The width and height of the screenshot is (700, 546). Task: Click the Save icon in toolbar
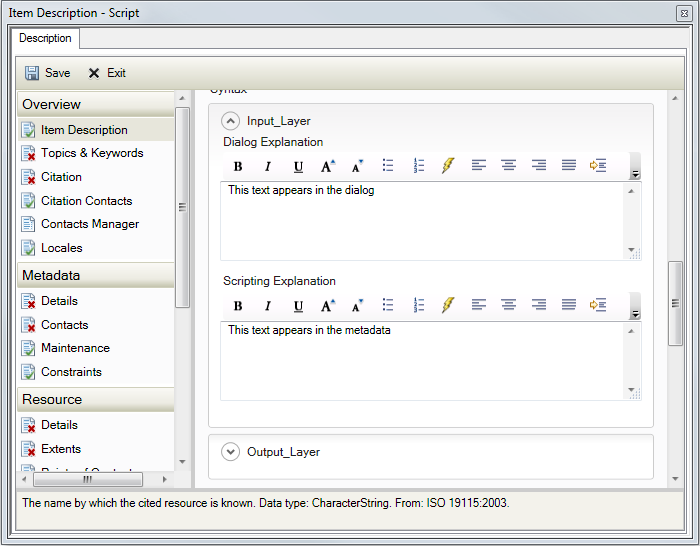pos(32,73)
